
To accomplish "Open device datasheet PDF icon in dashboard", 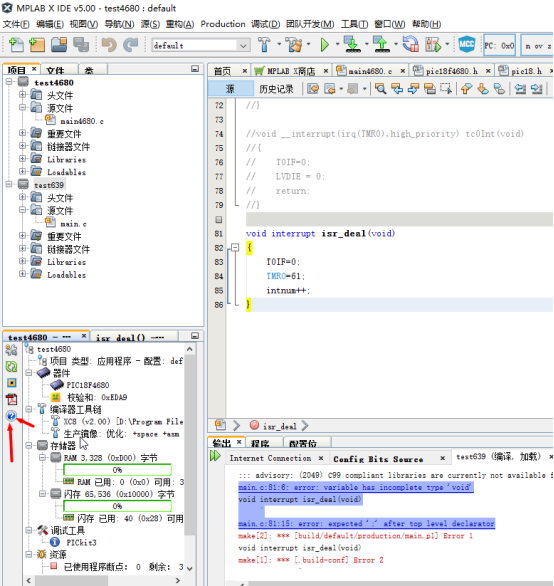I will click(x=12, y=399).
